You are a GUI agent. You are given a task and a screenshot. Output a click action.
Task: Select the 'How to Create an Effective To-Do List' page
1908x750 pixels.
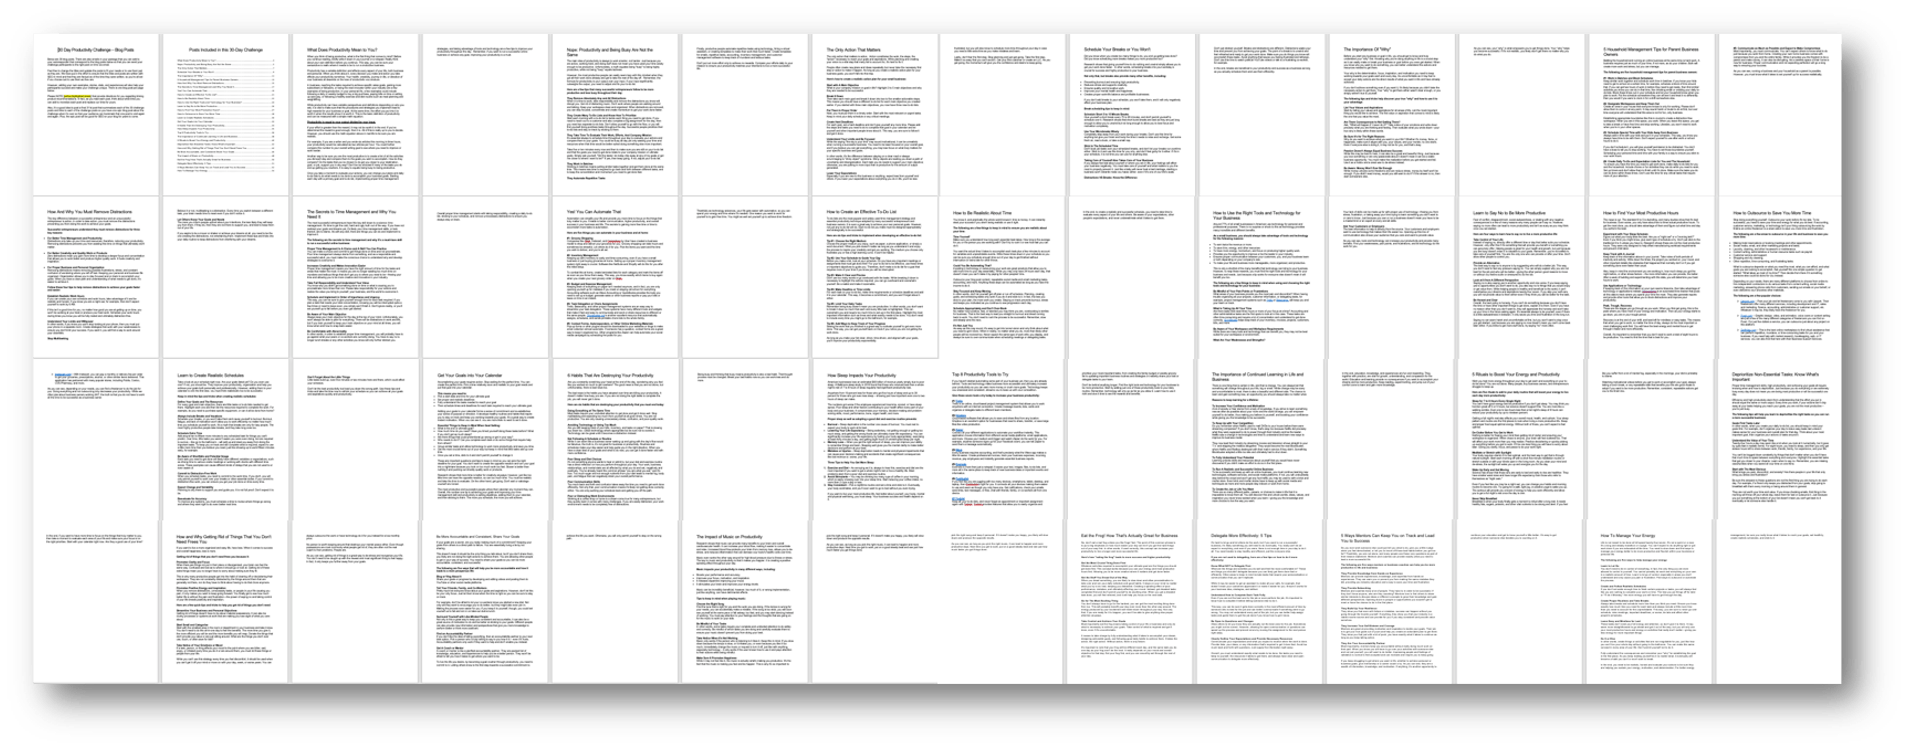pyautogui.click(x=872, y=277)
